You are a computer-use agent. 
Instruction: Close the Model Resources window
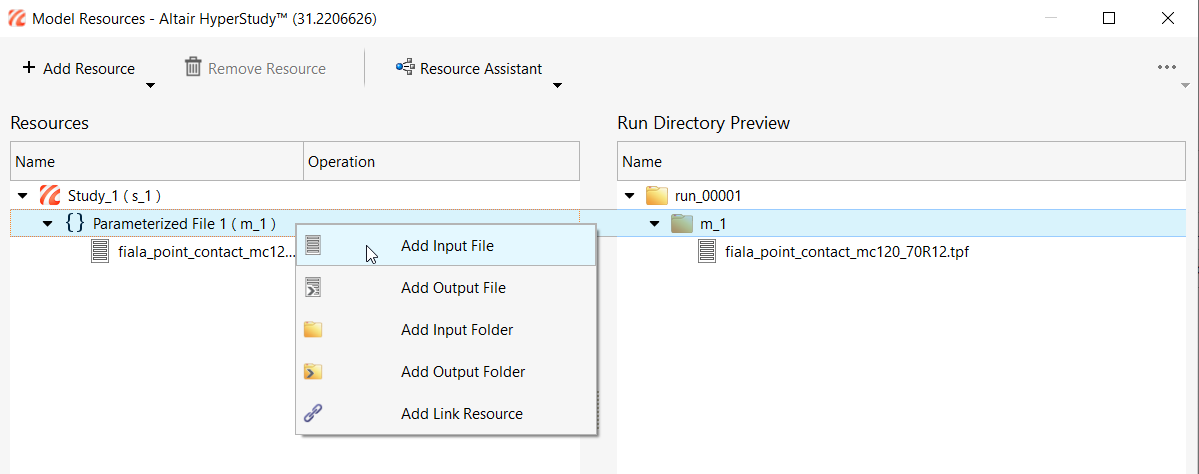click(1168, 18)
